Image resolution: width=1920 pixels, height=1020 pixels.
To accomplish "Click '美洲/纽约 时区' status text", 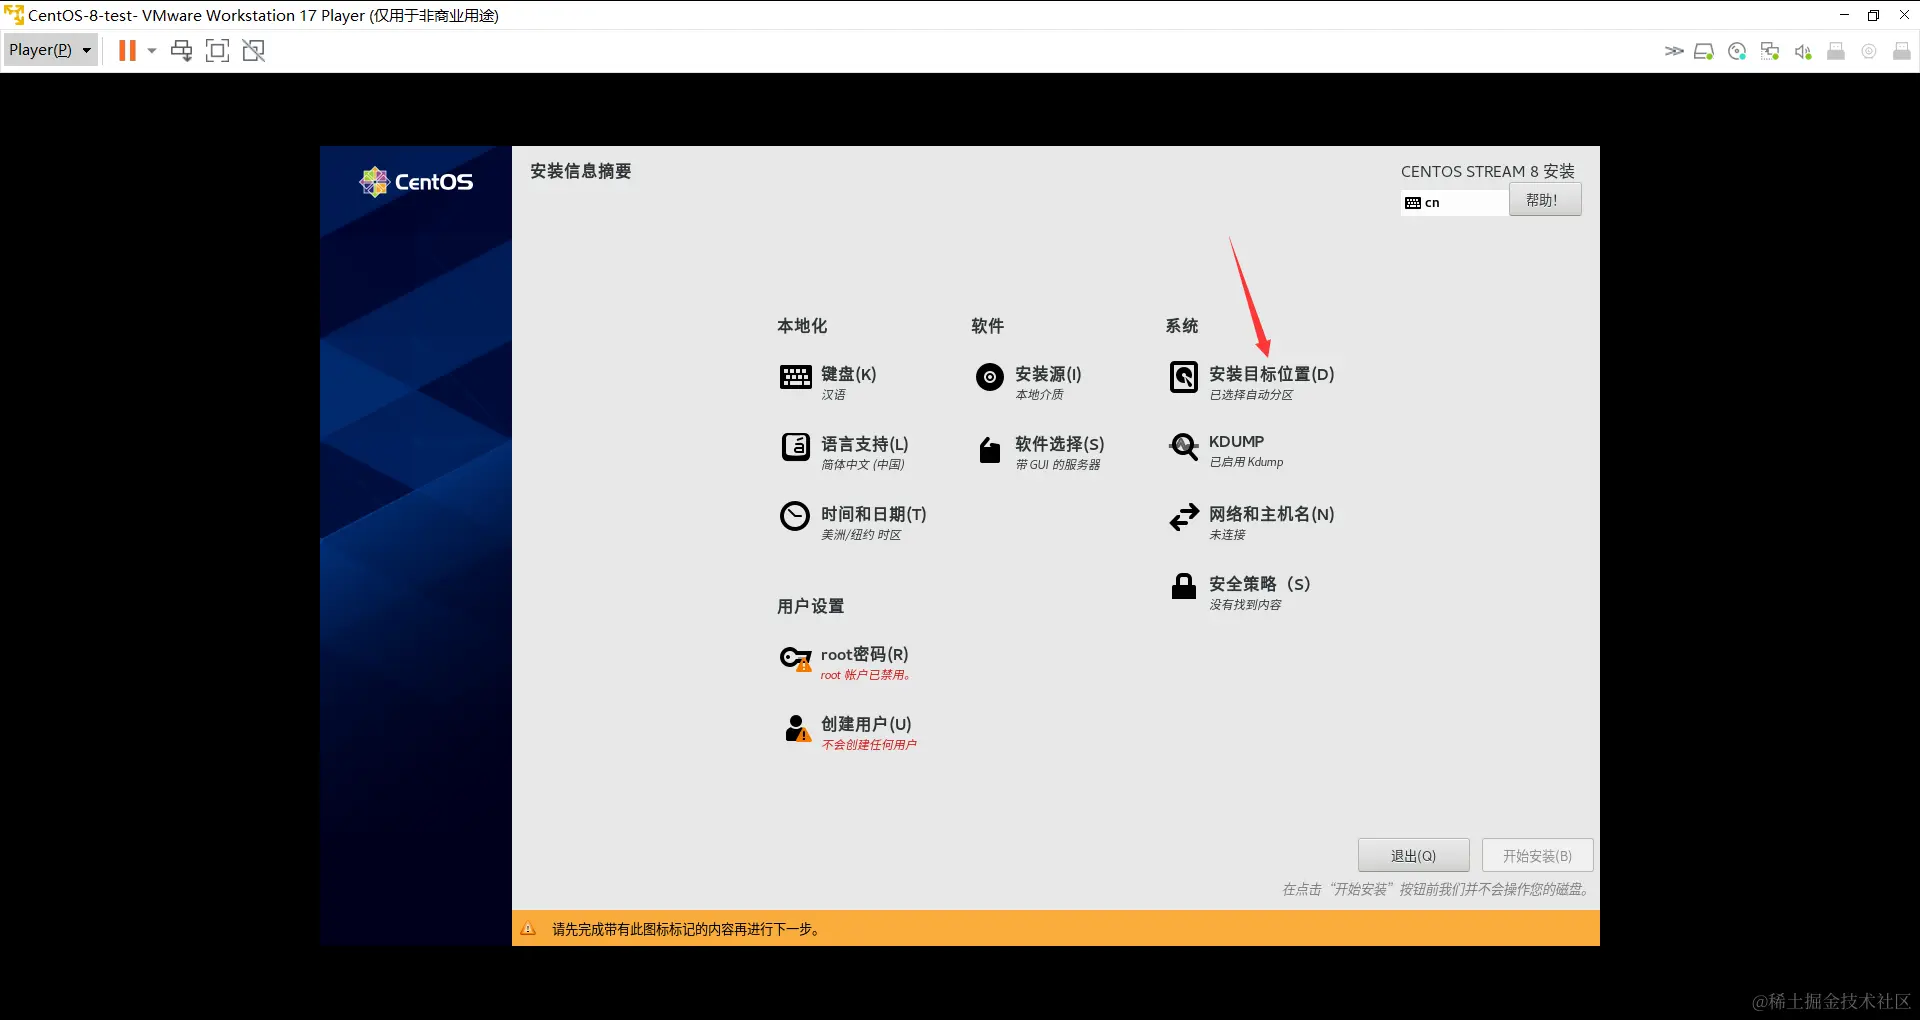I will click(861, 535).
